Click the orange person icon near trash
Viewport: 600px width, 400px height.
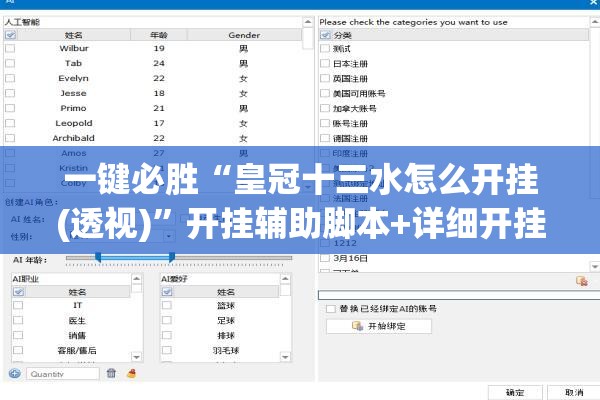[x=131, y=373]
